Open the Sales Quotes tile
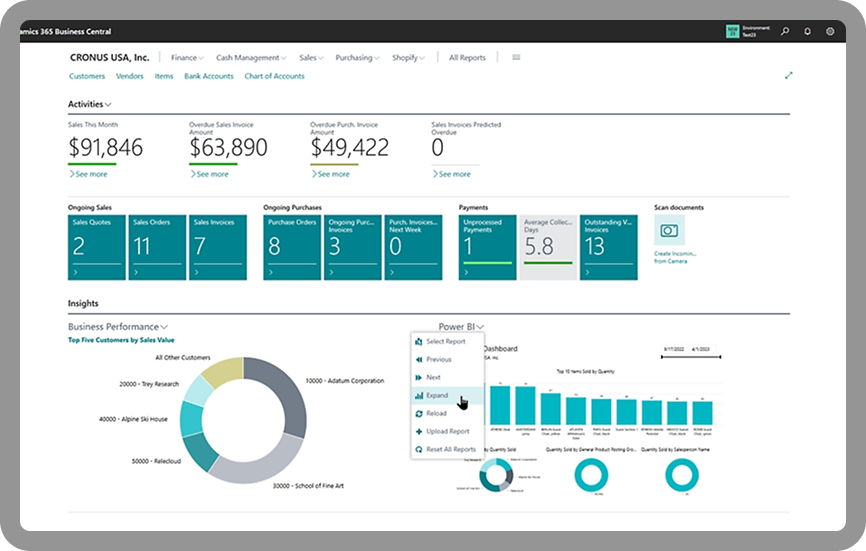866x551 pixels. (x=97, y=247)
